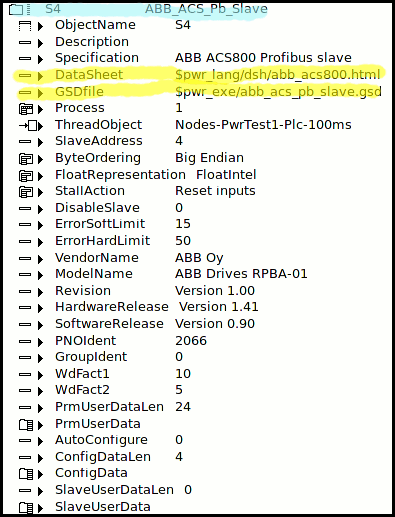Click the enum icon beside StallAction

[26, 192]
